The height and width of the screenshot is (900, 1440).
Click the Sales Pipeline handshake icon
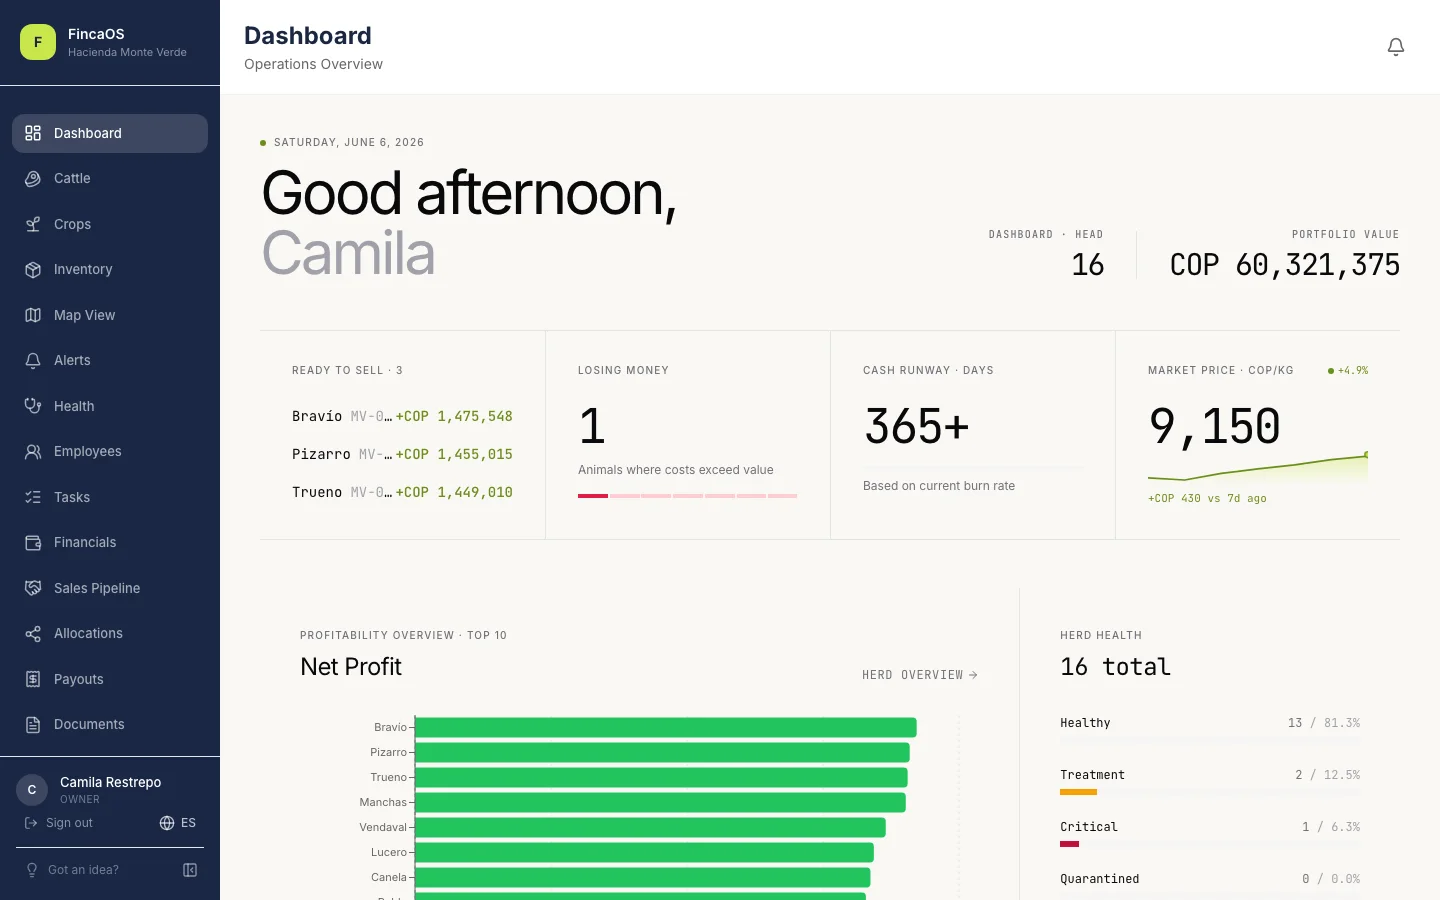click(x=33, y=588)
